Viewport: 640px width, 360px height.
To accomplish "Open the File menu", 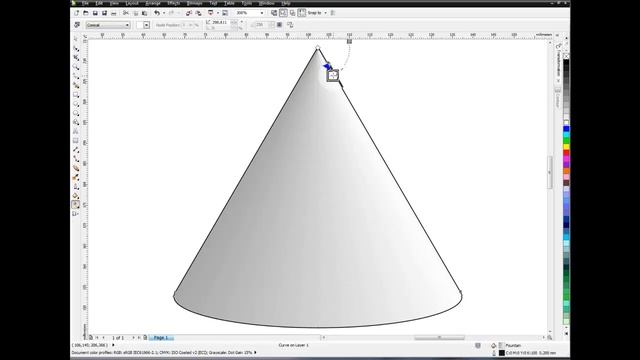I will [x=85, y=3].
